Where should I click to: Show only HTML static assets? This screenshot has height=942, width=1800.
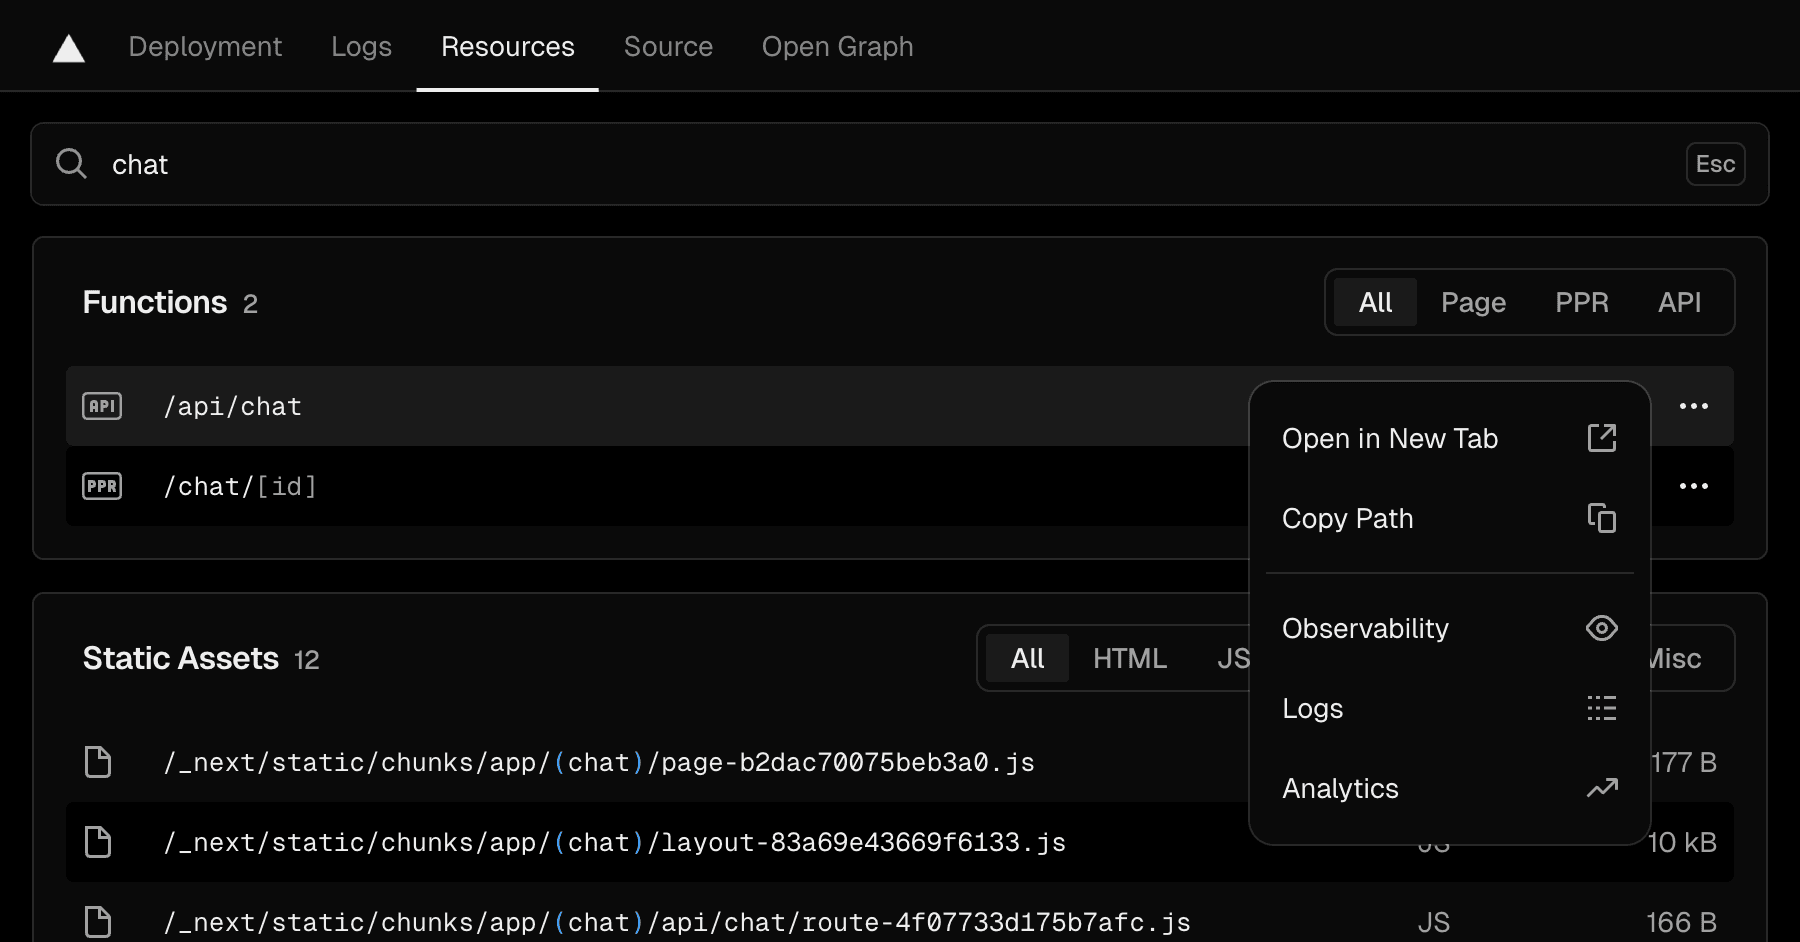(1129, 658)
